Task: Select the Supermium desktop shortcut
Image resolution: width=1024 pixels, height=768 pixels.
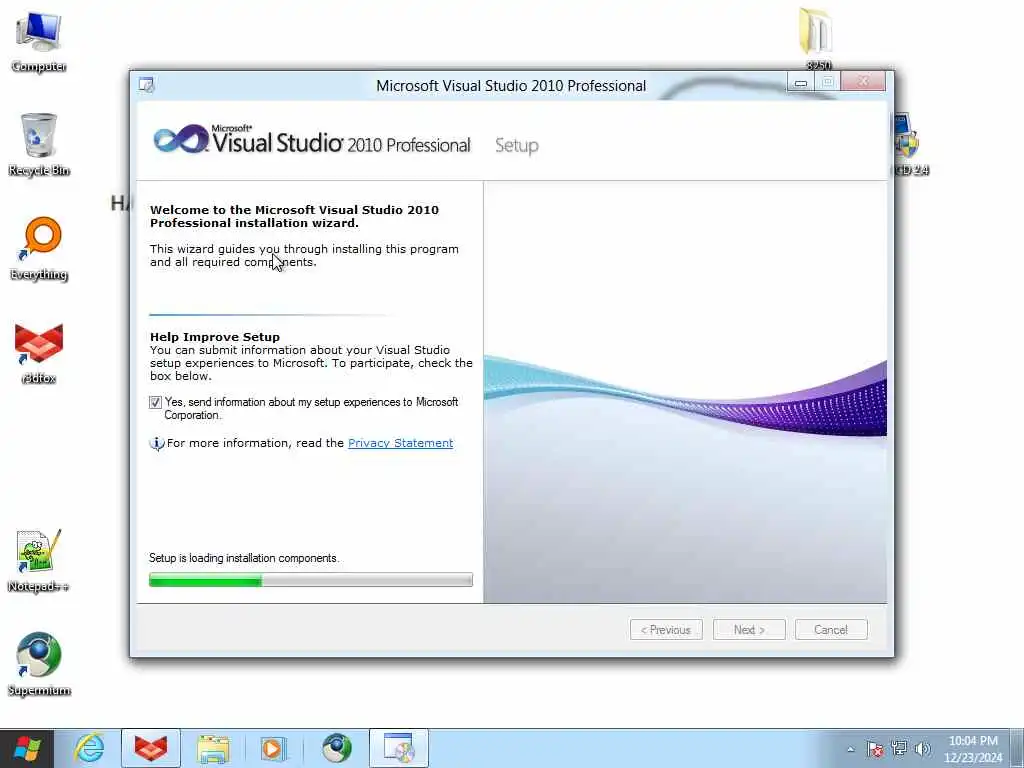Action: coord(39,664)
